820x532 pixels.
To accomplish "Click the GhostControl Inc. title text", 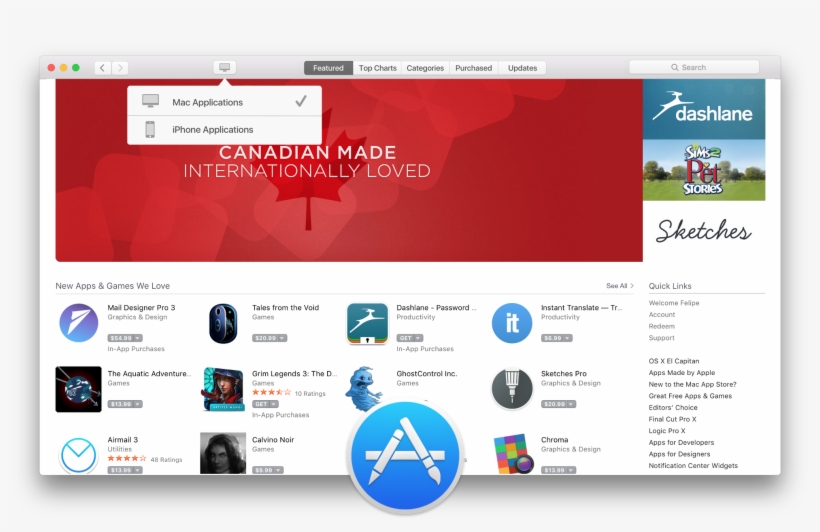I will (427, 373).
